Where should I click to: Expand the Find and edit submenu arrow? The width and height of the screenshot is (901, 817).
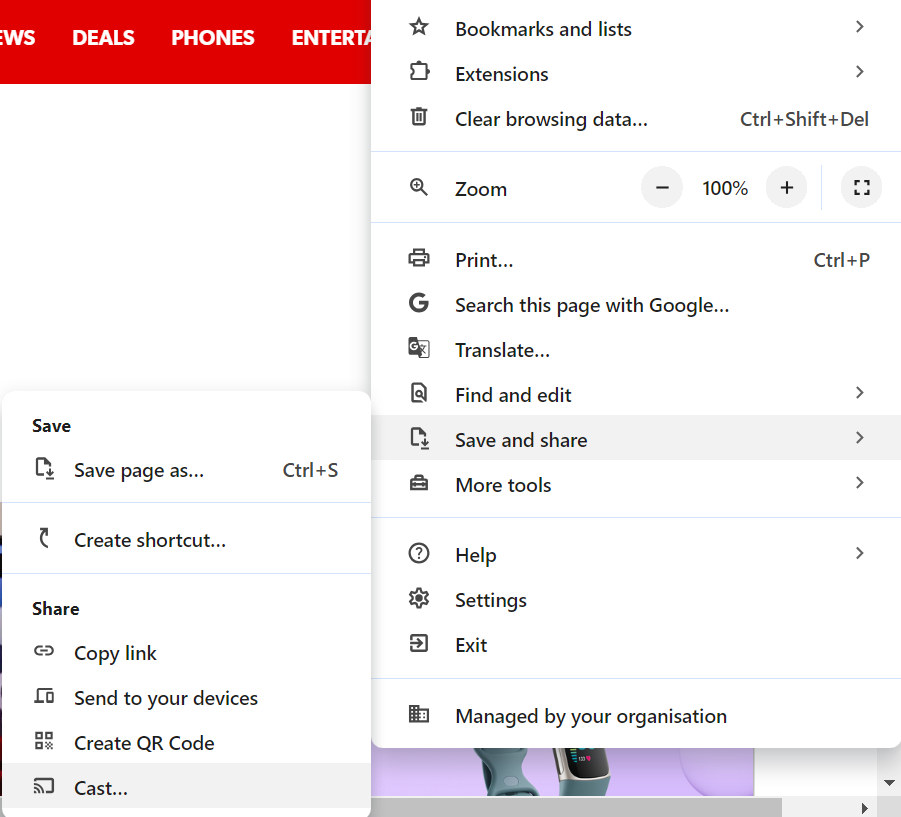click(860, 393)
